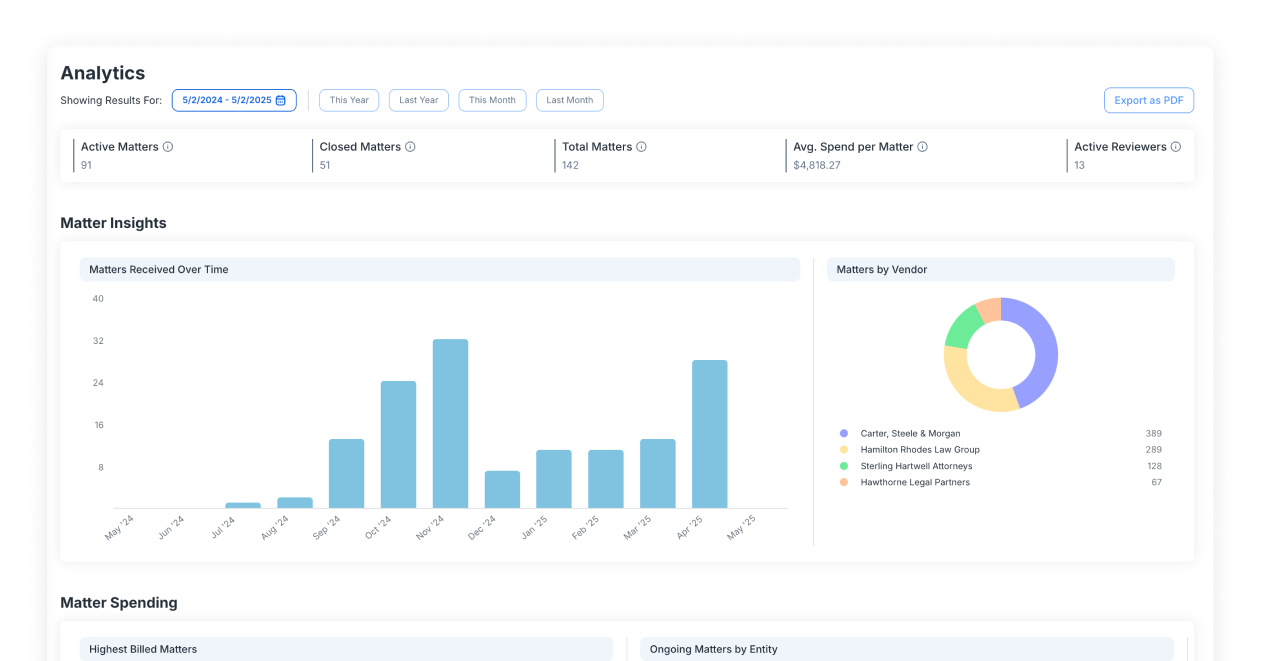Click the info icon beside Active Matters

pyautogui.click(x=168, y=147)
